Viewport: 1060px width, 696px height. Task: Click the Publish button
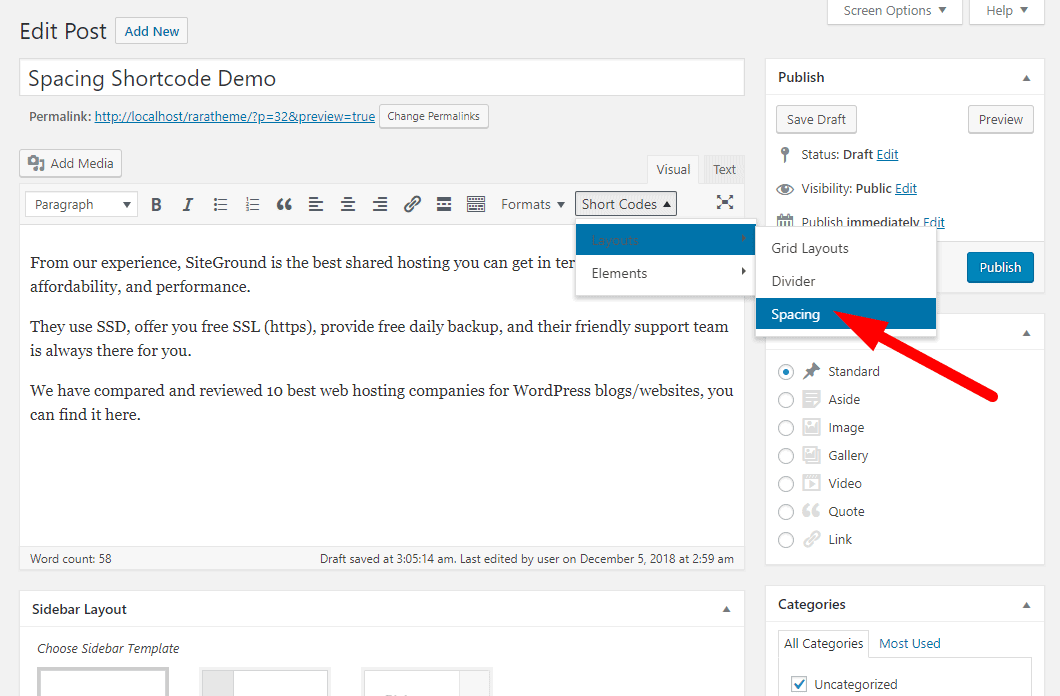click(x=1000, y=267)
